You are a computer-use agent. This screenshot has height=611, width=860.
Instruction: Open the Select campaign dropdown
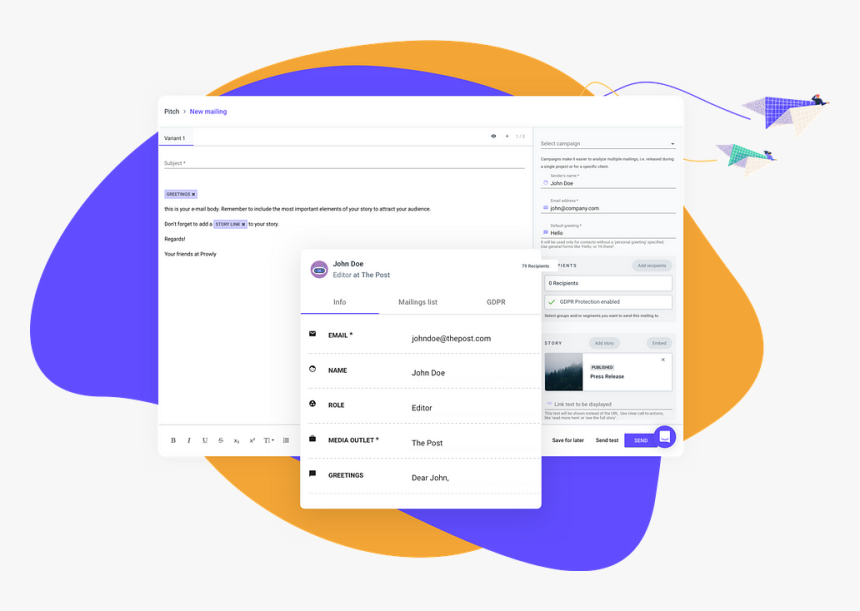click(x=608, y=144)
